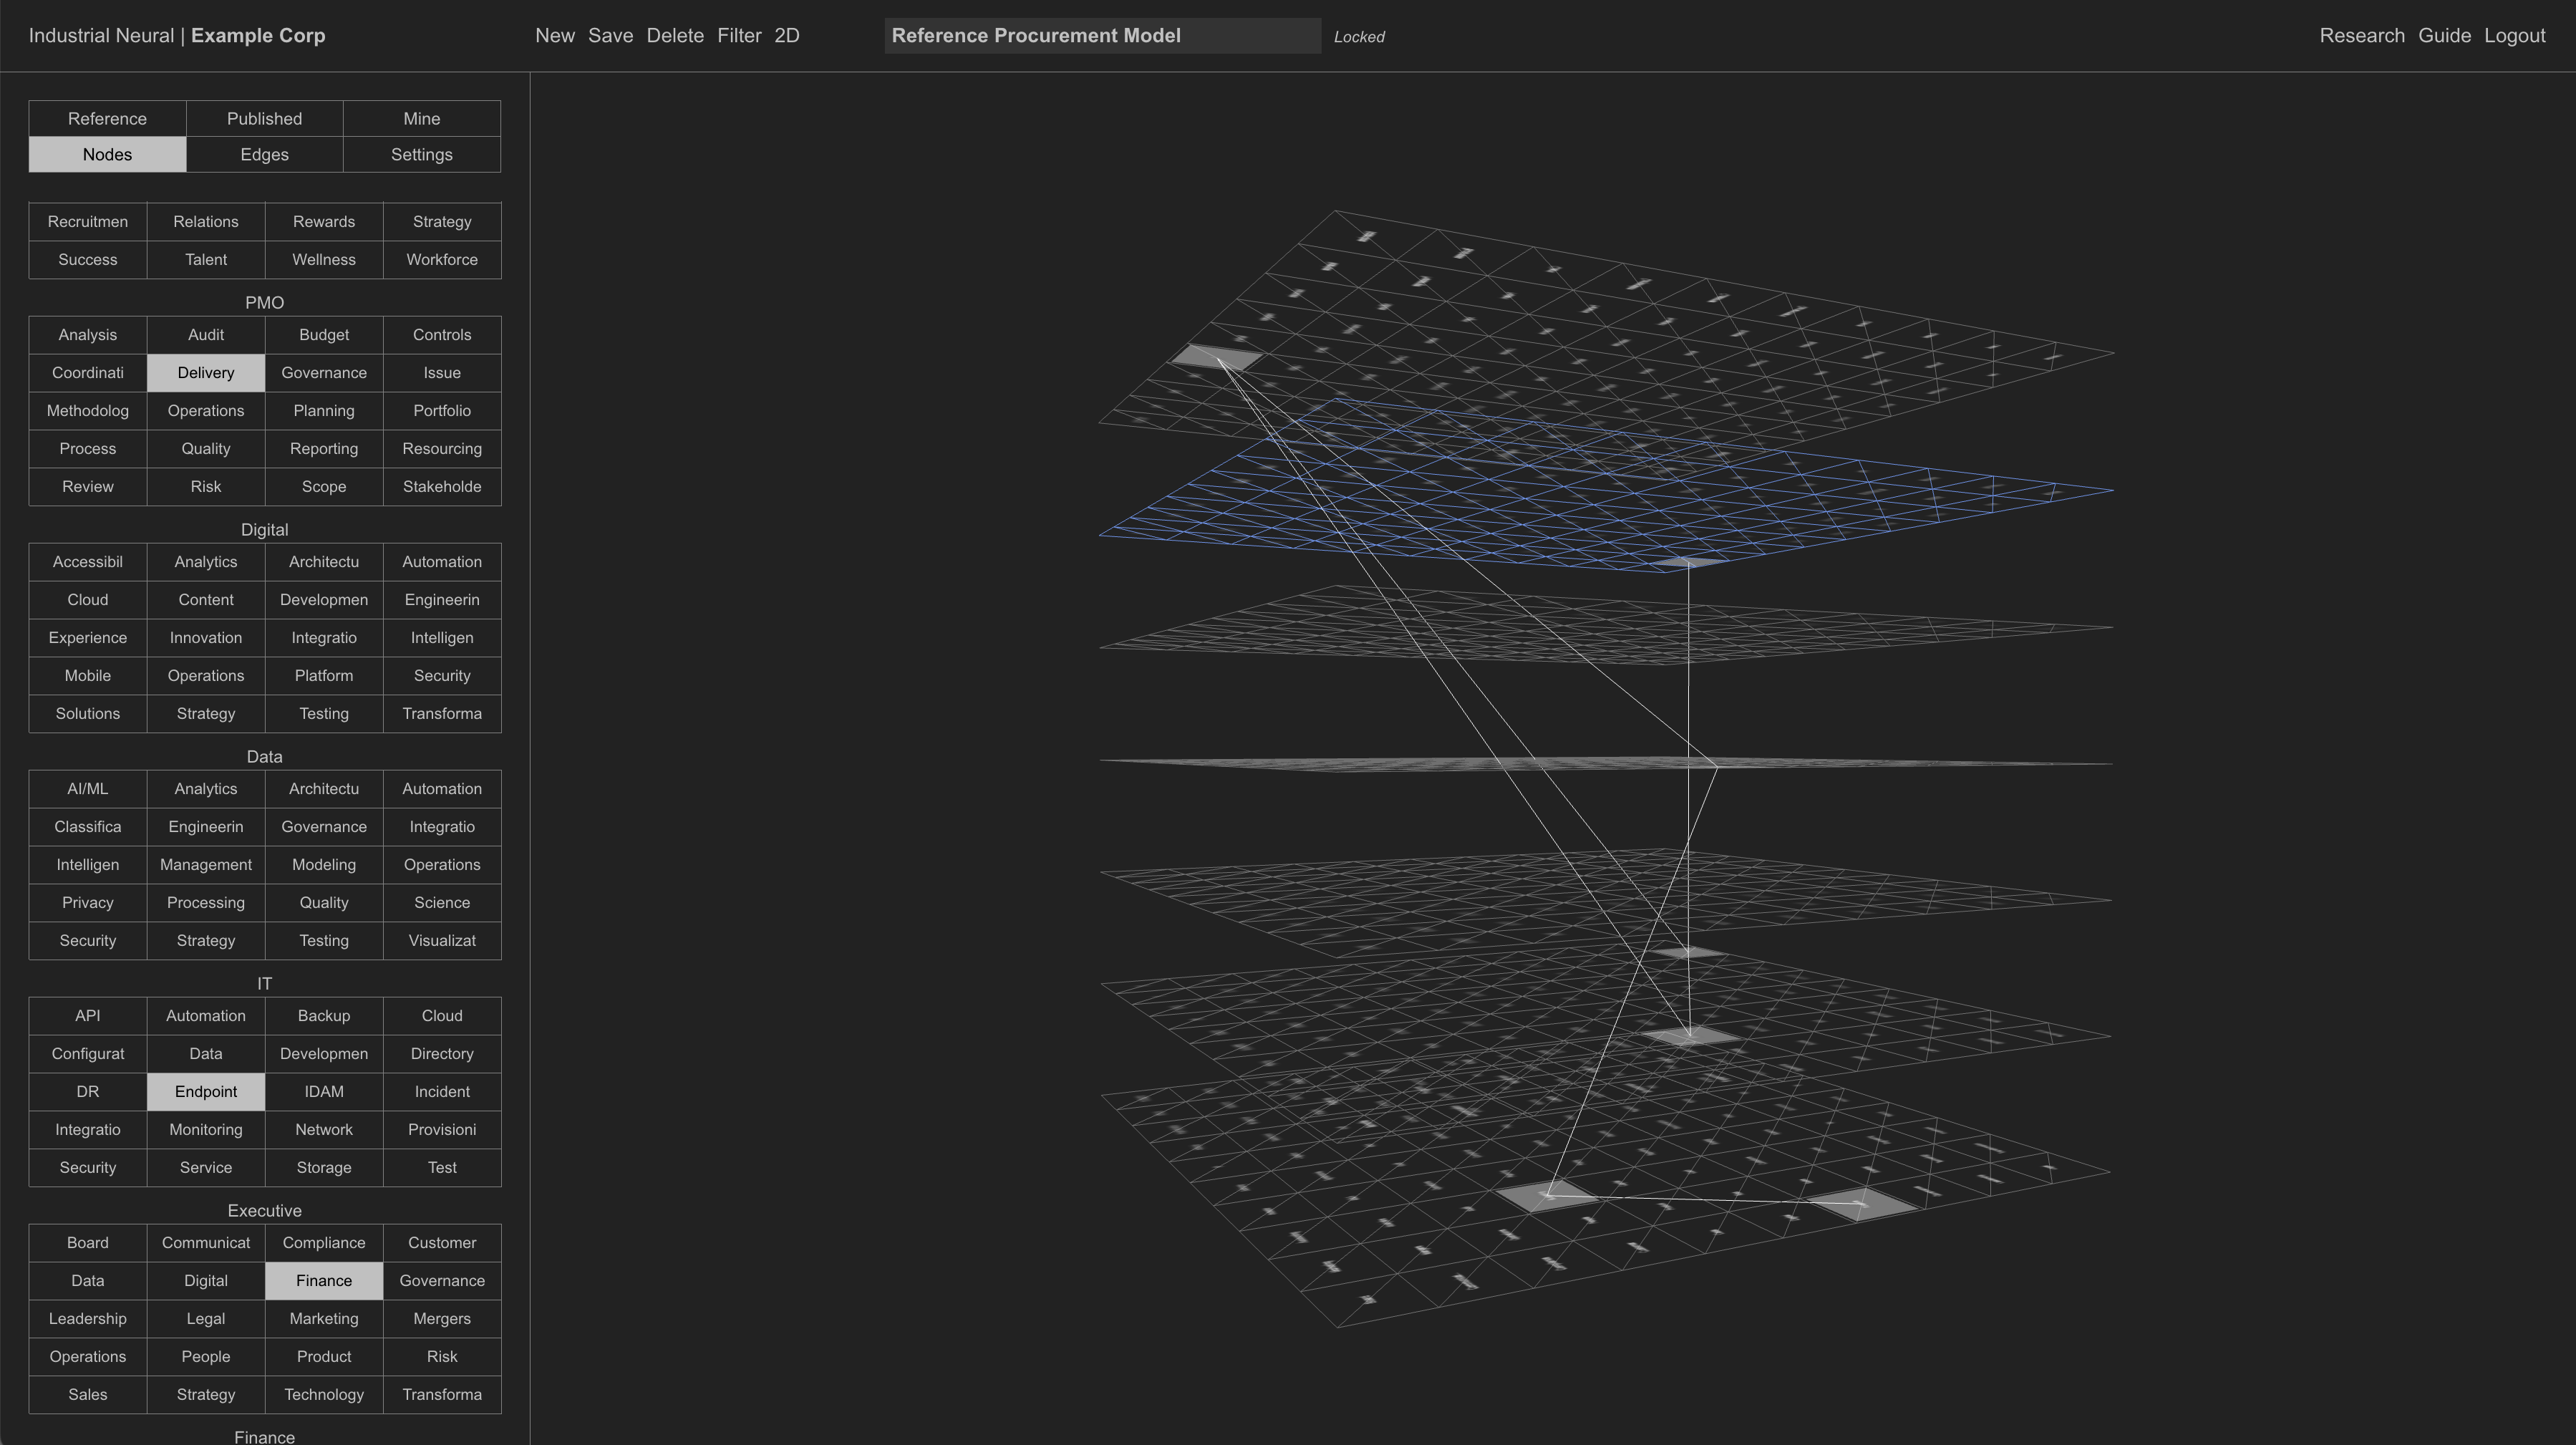The width and height of the screenshot is (2576, 1445).
Task: Toggle the Executive Sales node
Action: (x=88, y=1395)
